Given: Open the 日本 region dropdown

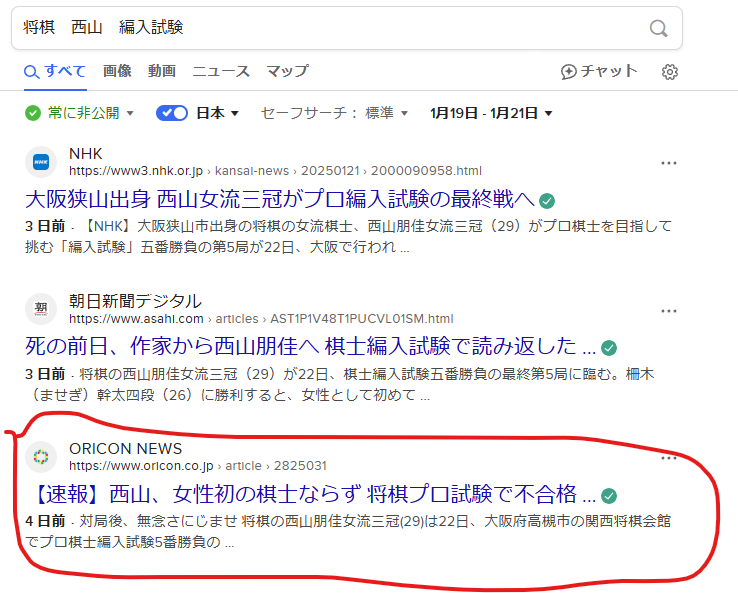Looking at the screenshot, I should click(x=217, y=113).
